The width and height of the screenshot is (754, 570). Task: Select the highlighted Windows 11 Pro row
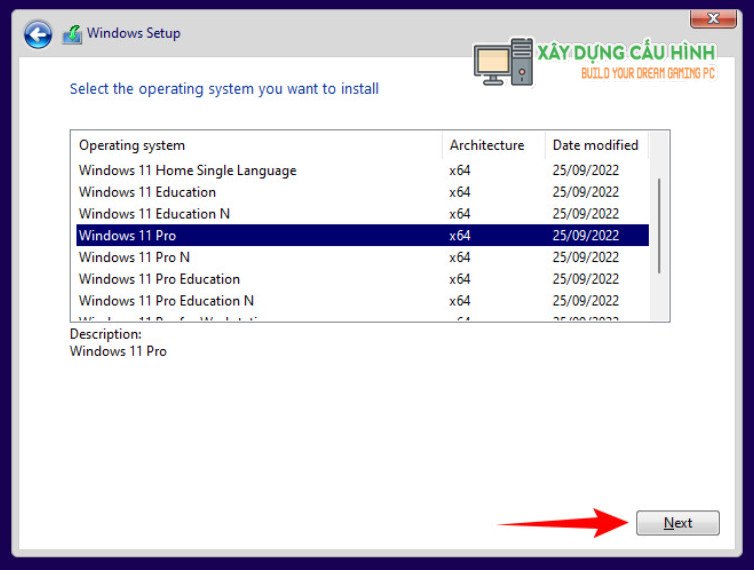[x=362, y=235]
